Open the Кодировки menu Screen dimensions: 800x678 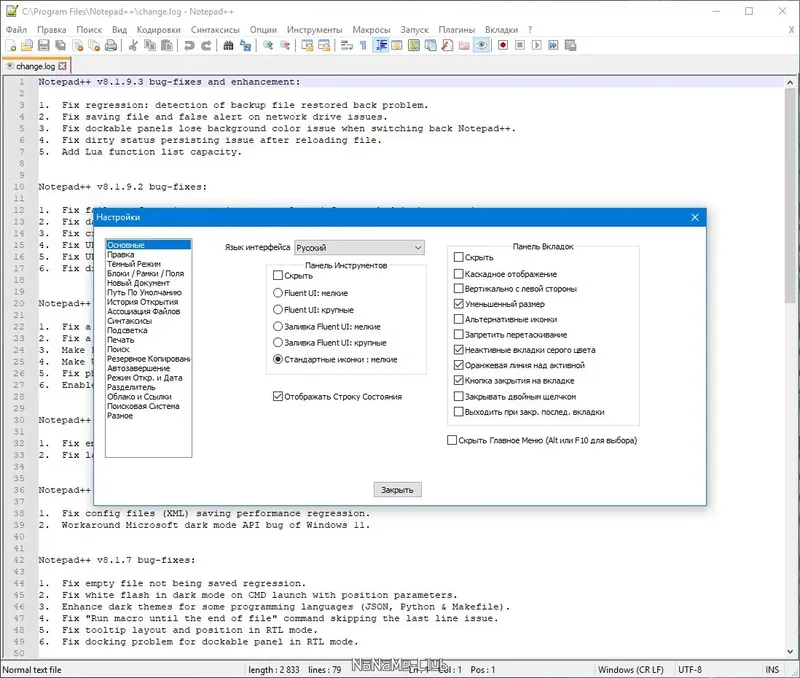point(159,30)
